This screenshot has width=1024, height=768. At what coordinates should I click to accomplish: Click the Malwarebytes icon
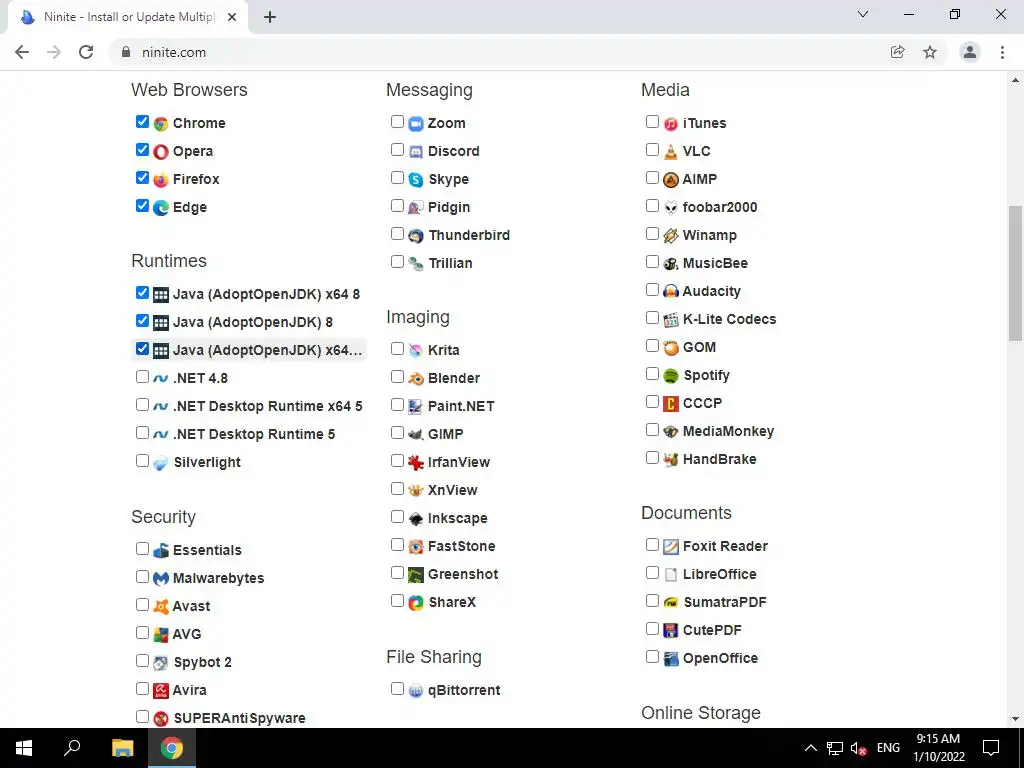pyautogui.click(x=161, y=579)
